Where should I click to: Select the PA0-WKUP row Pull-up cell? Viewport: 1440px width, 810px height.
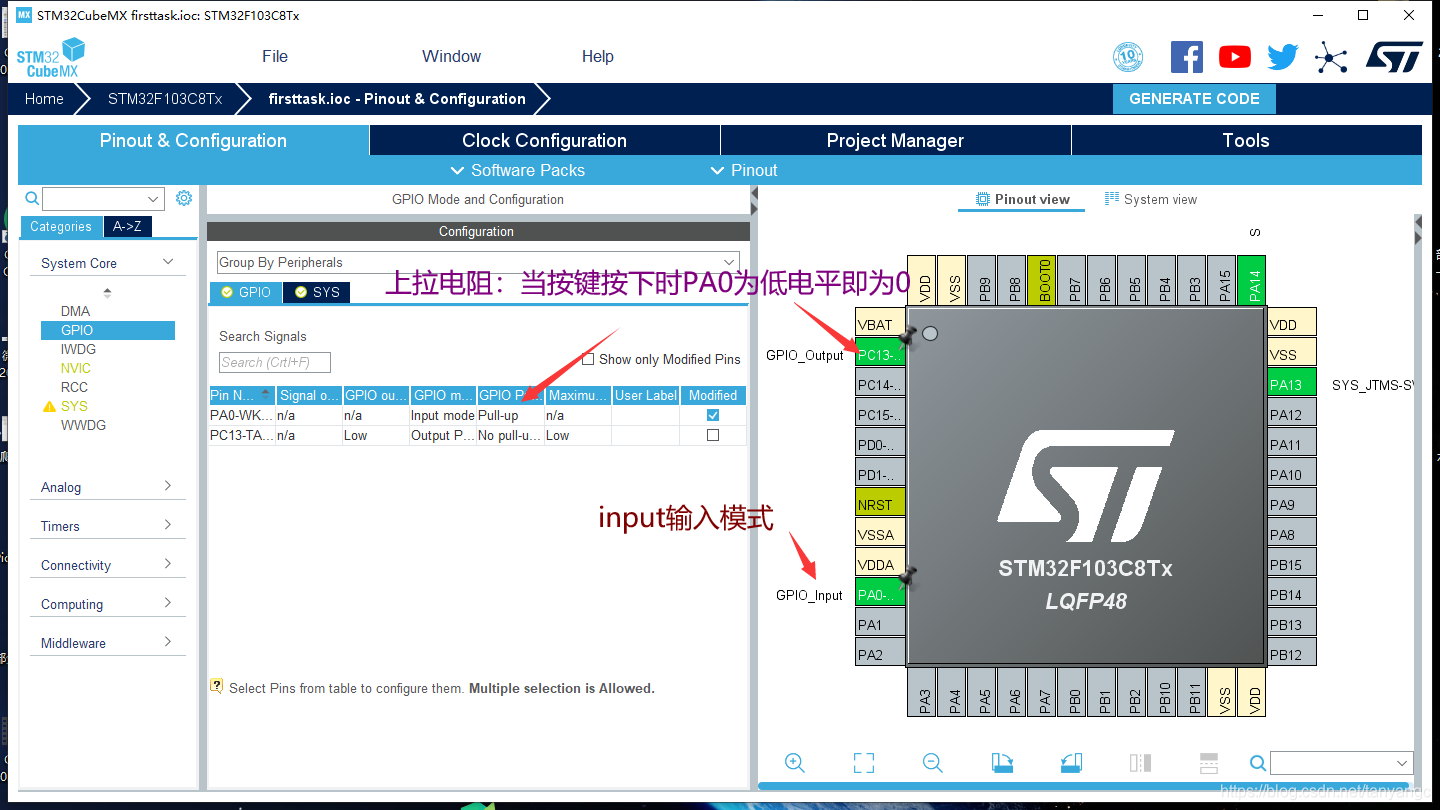coord(510,415)
